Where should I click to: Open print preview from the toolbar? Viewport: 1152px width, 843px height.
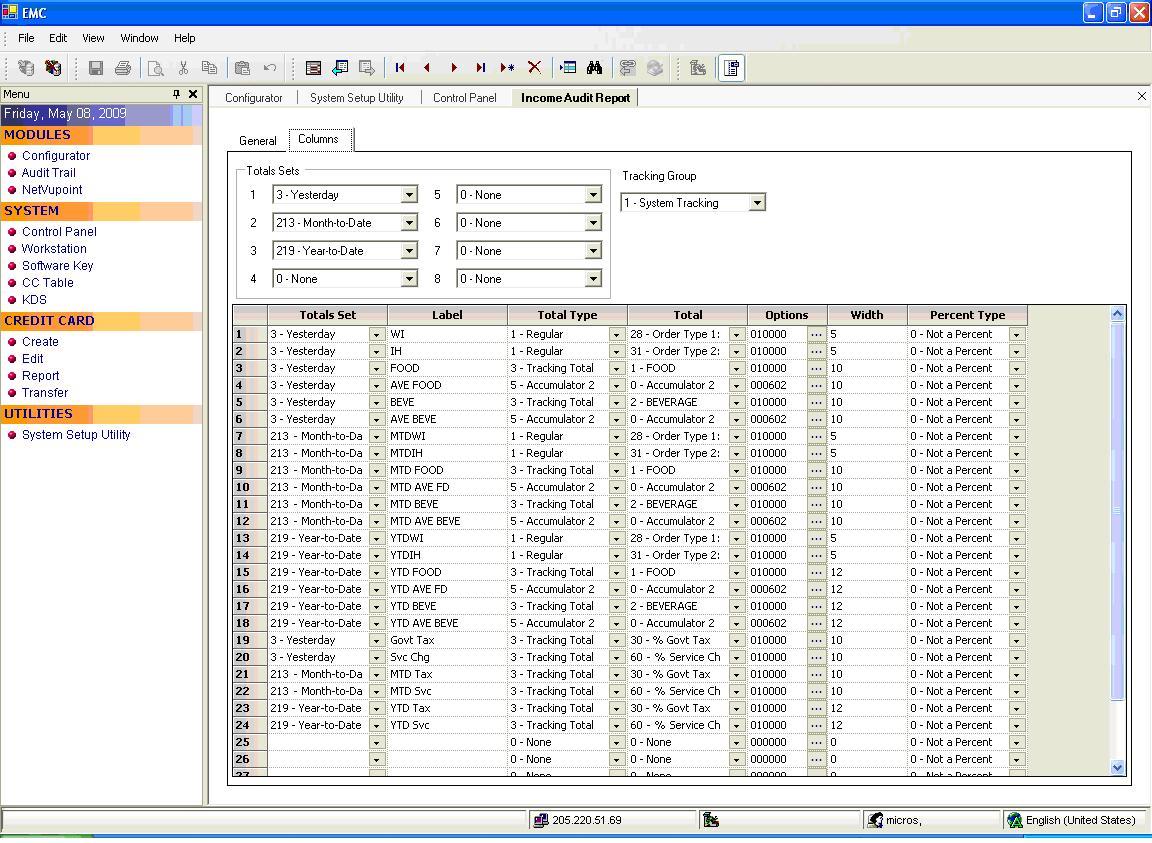156,67
